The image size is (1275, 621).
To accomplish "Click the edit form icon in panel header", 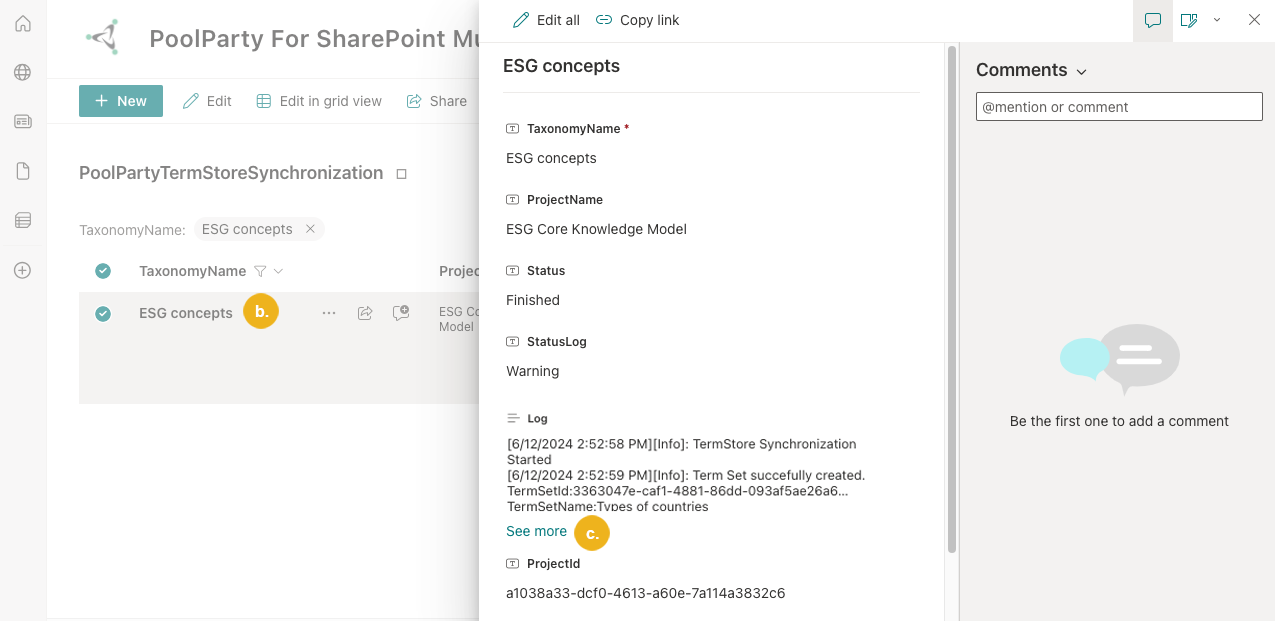I will coord(1189,20).
